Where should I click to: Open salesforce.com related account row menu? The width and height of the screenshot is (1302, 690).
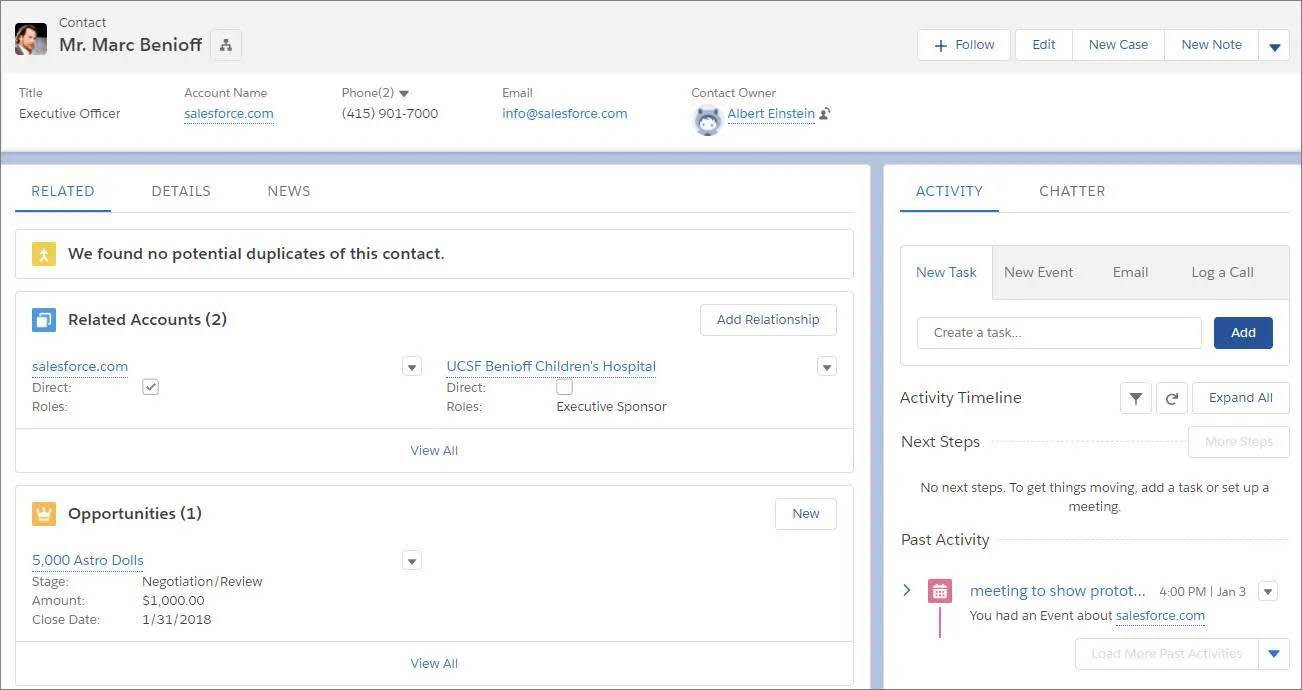pyautogui.click(x=412, y=367)
